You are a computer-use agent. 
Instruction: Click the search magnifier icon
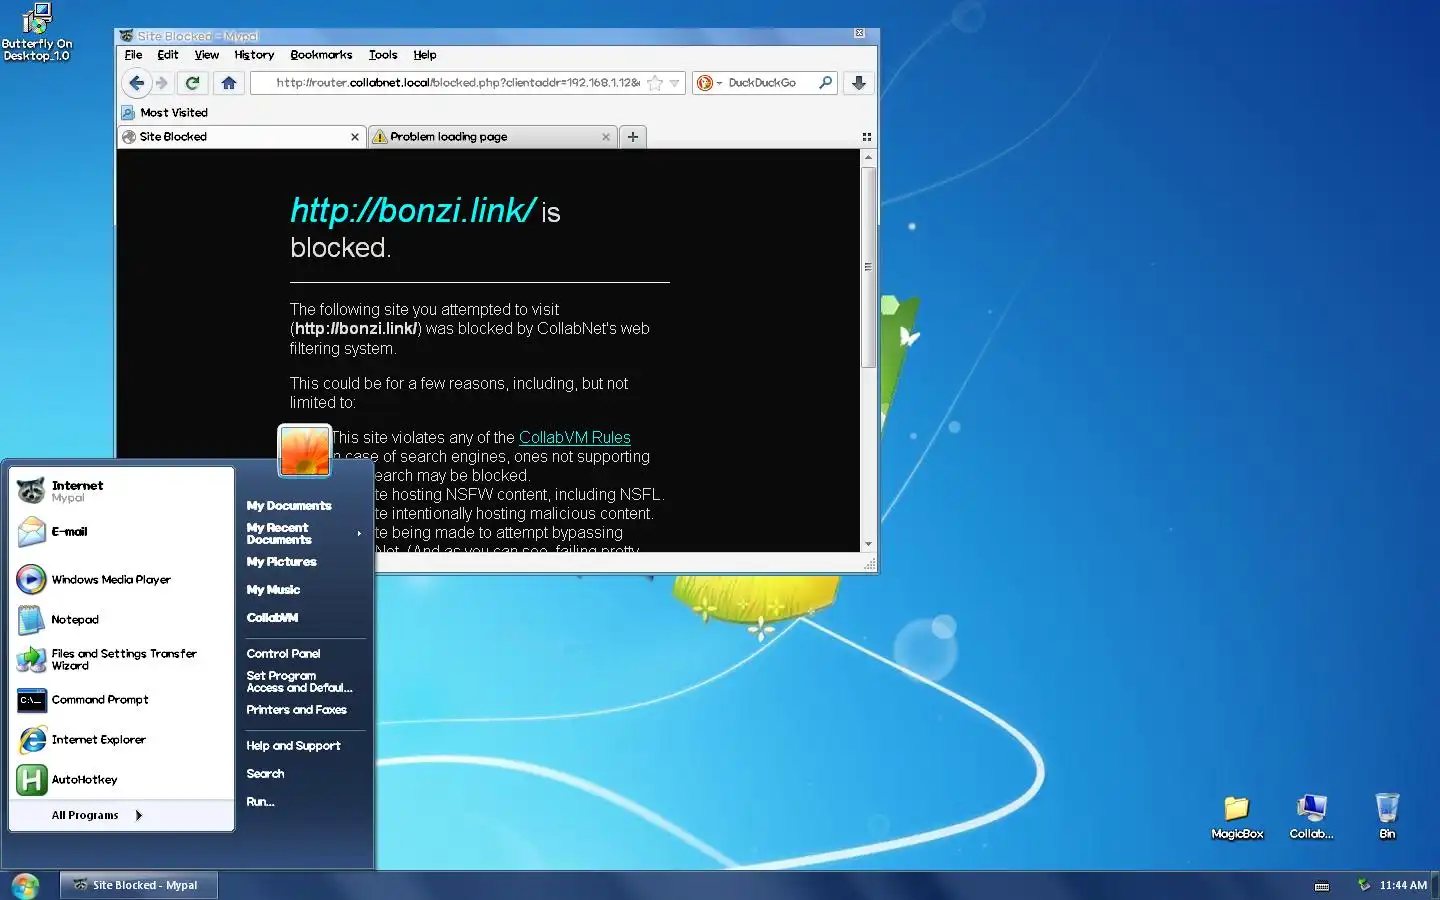point(826,83)
